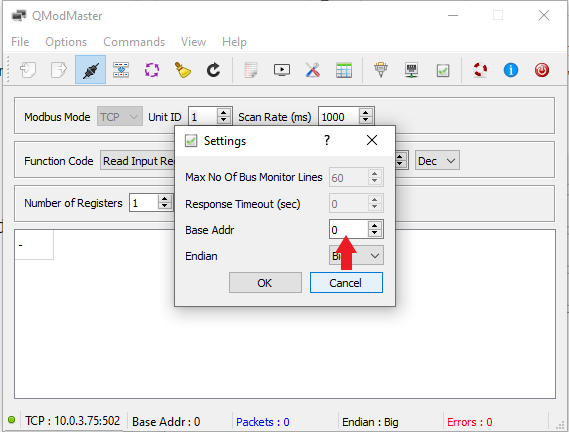Open Modbus RTU serial settings icon
The image size is (569, 432).
[x=381, y=70]
